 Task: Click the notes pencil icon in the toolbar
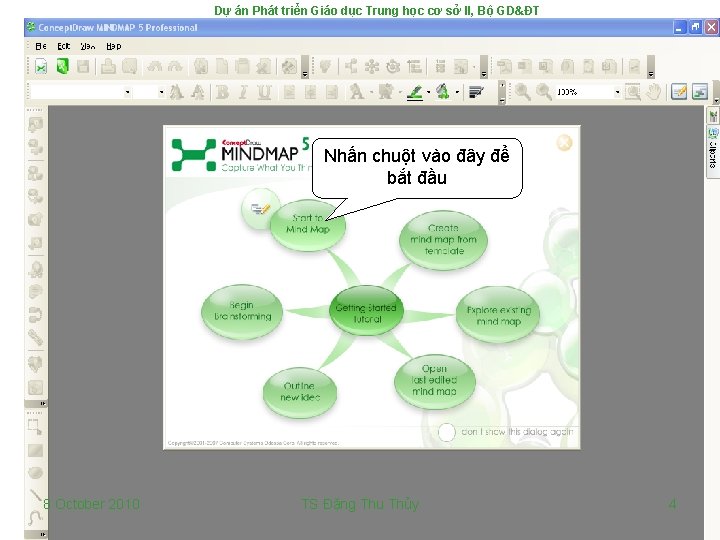[679, 92]
